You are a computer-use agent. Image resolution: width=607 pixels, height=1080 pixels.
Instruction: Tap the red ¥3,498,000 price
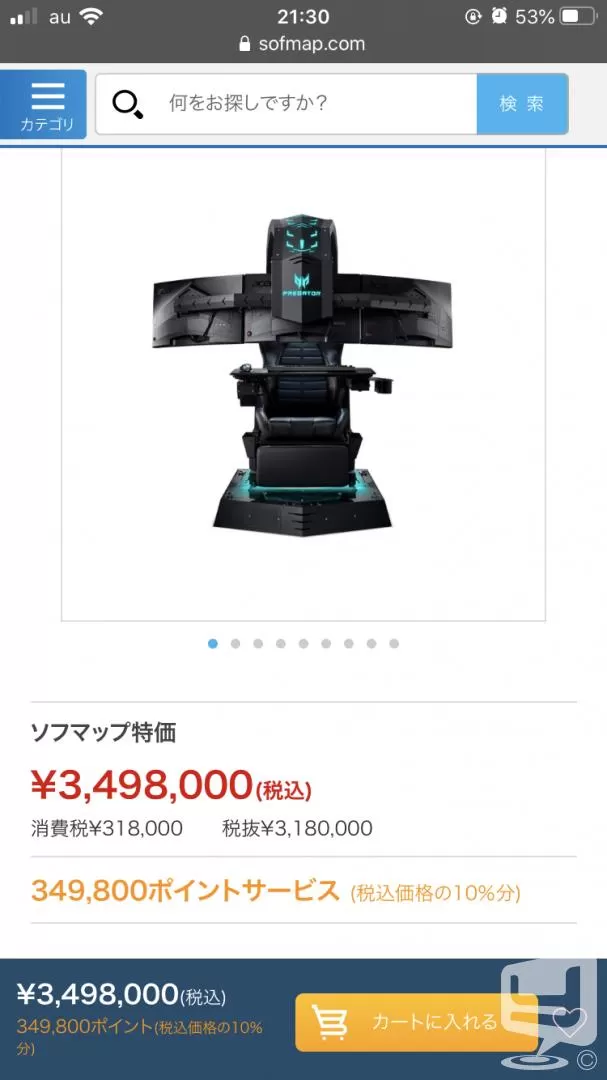click(x=142, y=785)
